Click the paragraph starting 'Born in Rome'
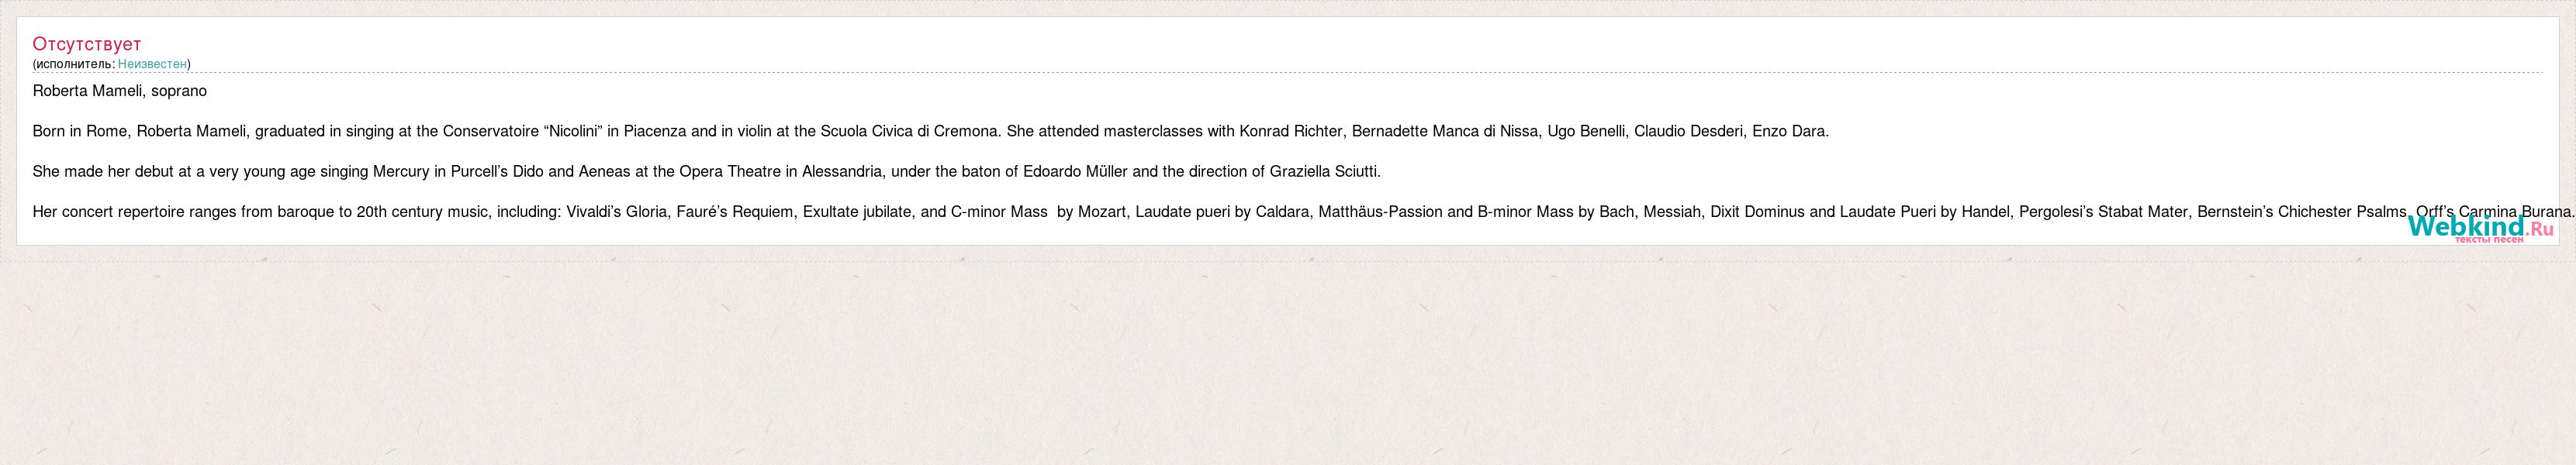This screenshot has width=2576, height=465. [x=930, y=131]
